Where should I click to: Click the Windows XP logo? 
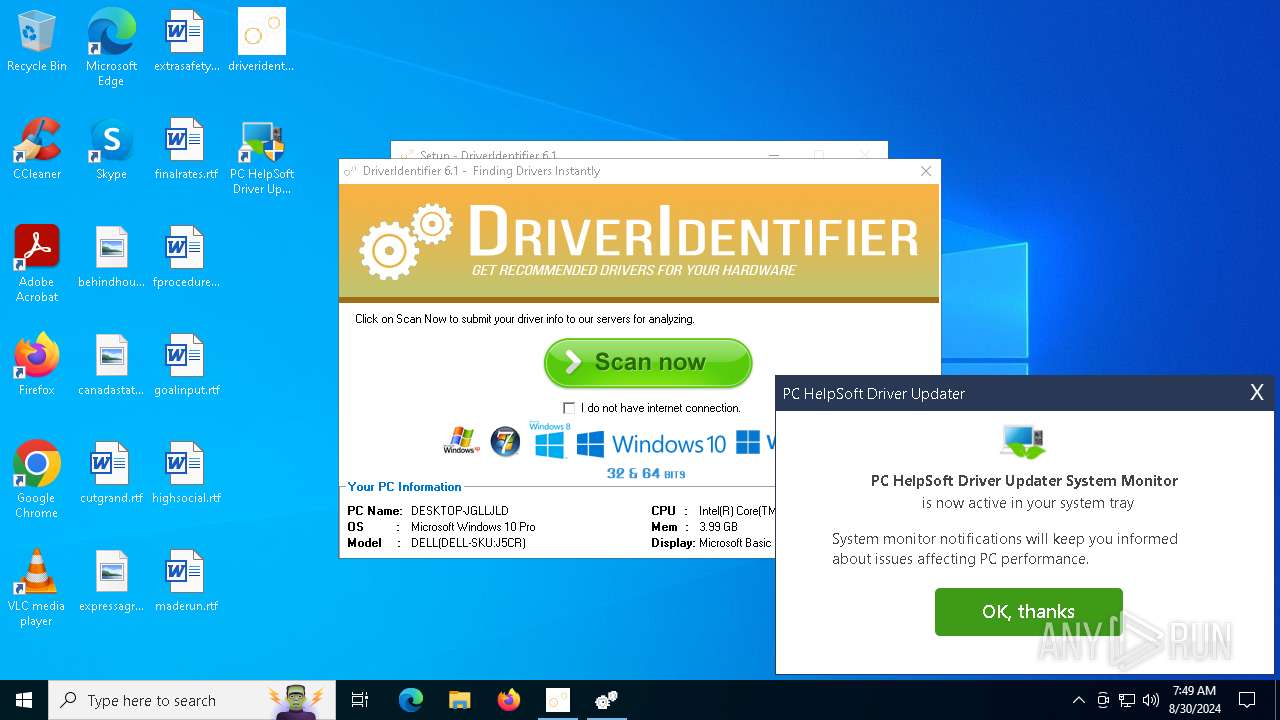461,440
